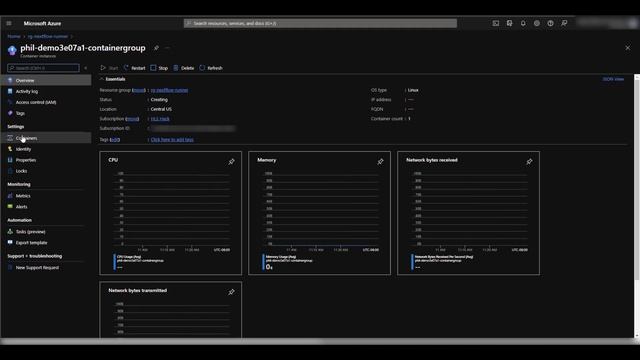Focus the left menu search field
The image size is (640, 360).
click(x=43, y=68)
